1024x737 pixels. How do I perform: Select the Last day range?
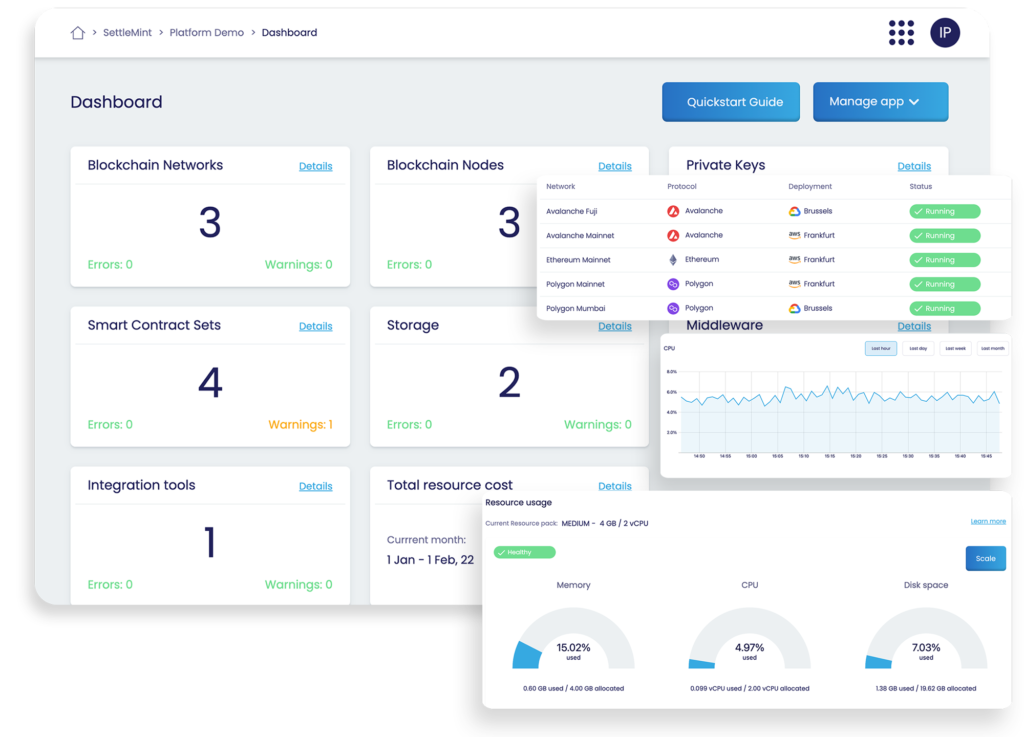pyautogui.click(x=918, y=349)
